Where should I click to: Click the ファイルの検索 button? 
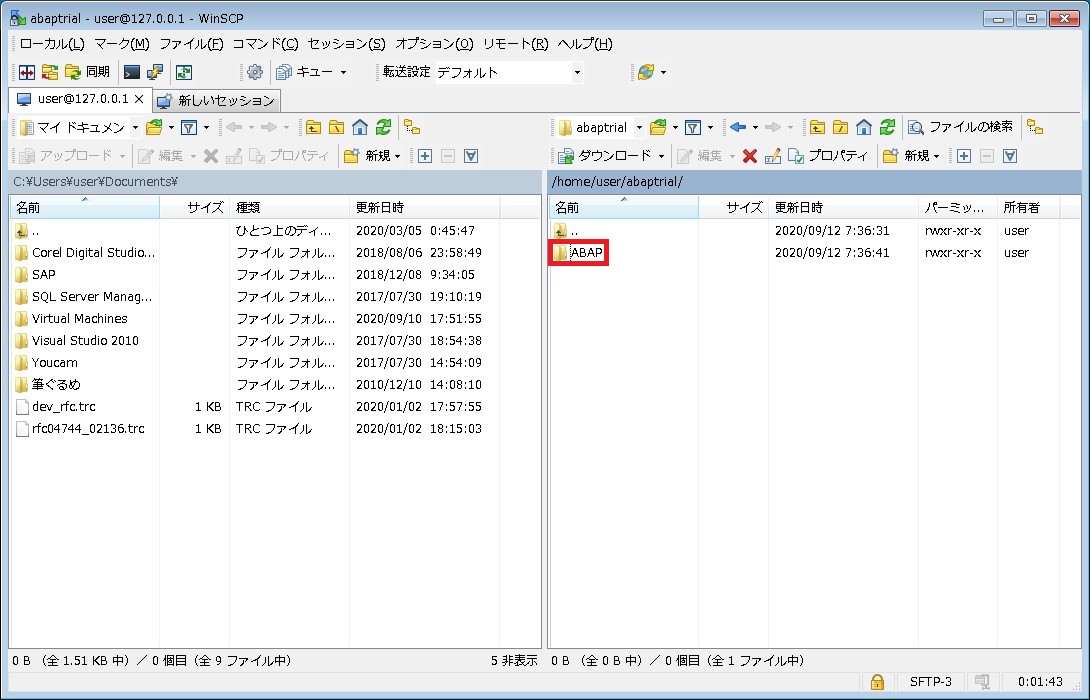(x=960, y=127)
